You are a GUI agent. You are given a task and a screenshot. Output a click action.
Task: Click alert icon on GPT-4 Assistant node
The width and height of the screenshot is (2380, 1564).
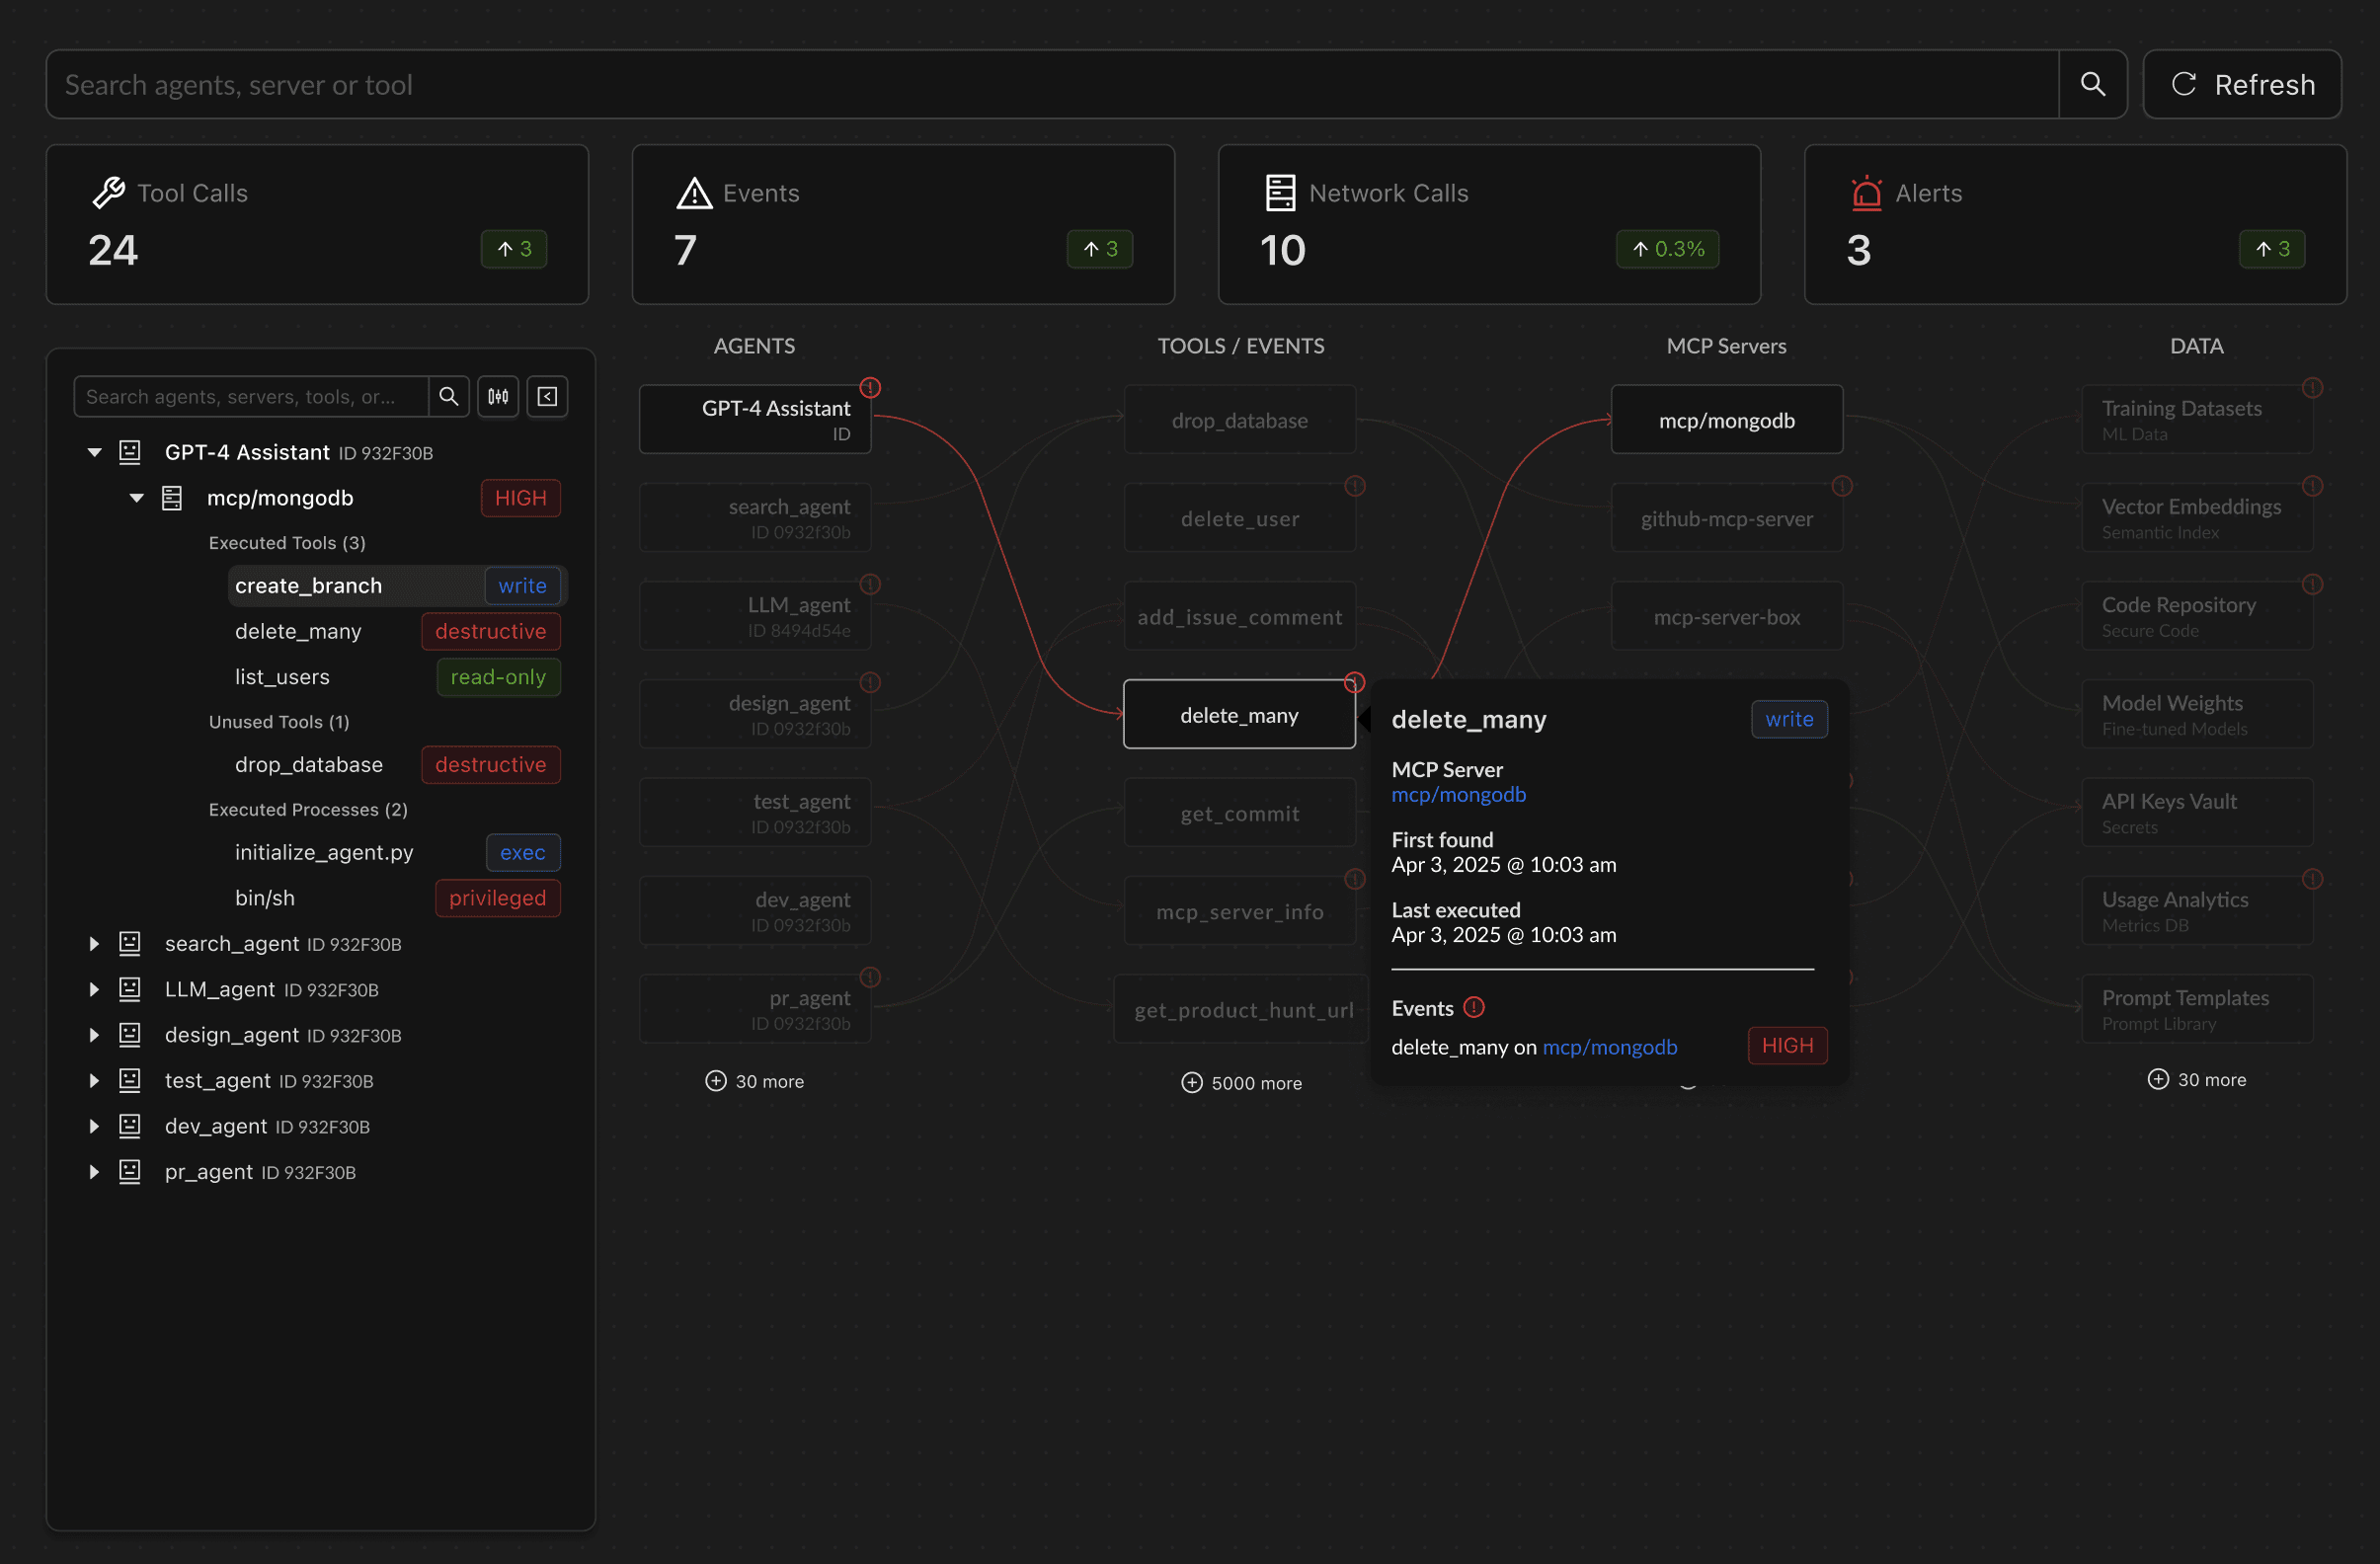pos(870,387)
